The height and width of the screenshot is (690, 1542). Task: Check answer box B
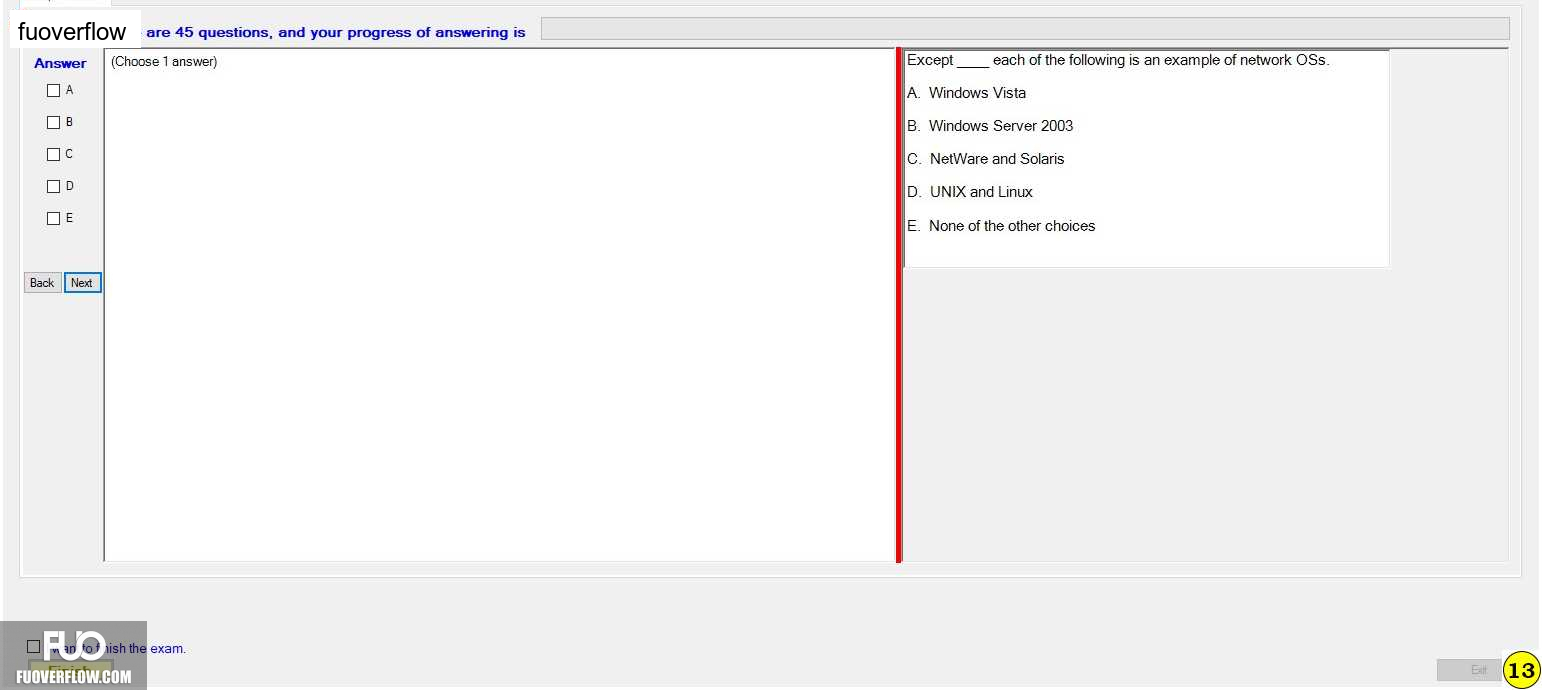point(54,123)
